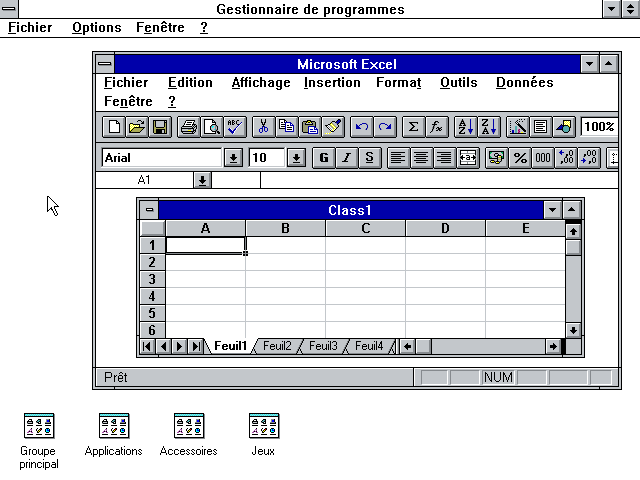Open the Class1 workbook control menu
Viewport: 640px width, 480px height.
pyautogui.click(x=149, y=210)
